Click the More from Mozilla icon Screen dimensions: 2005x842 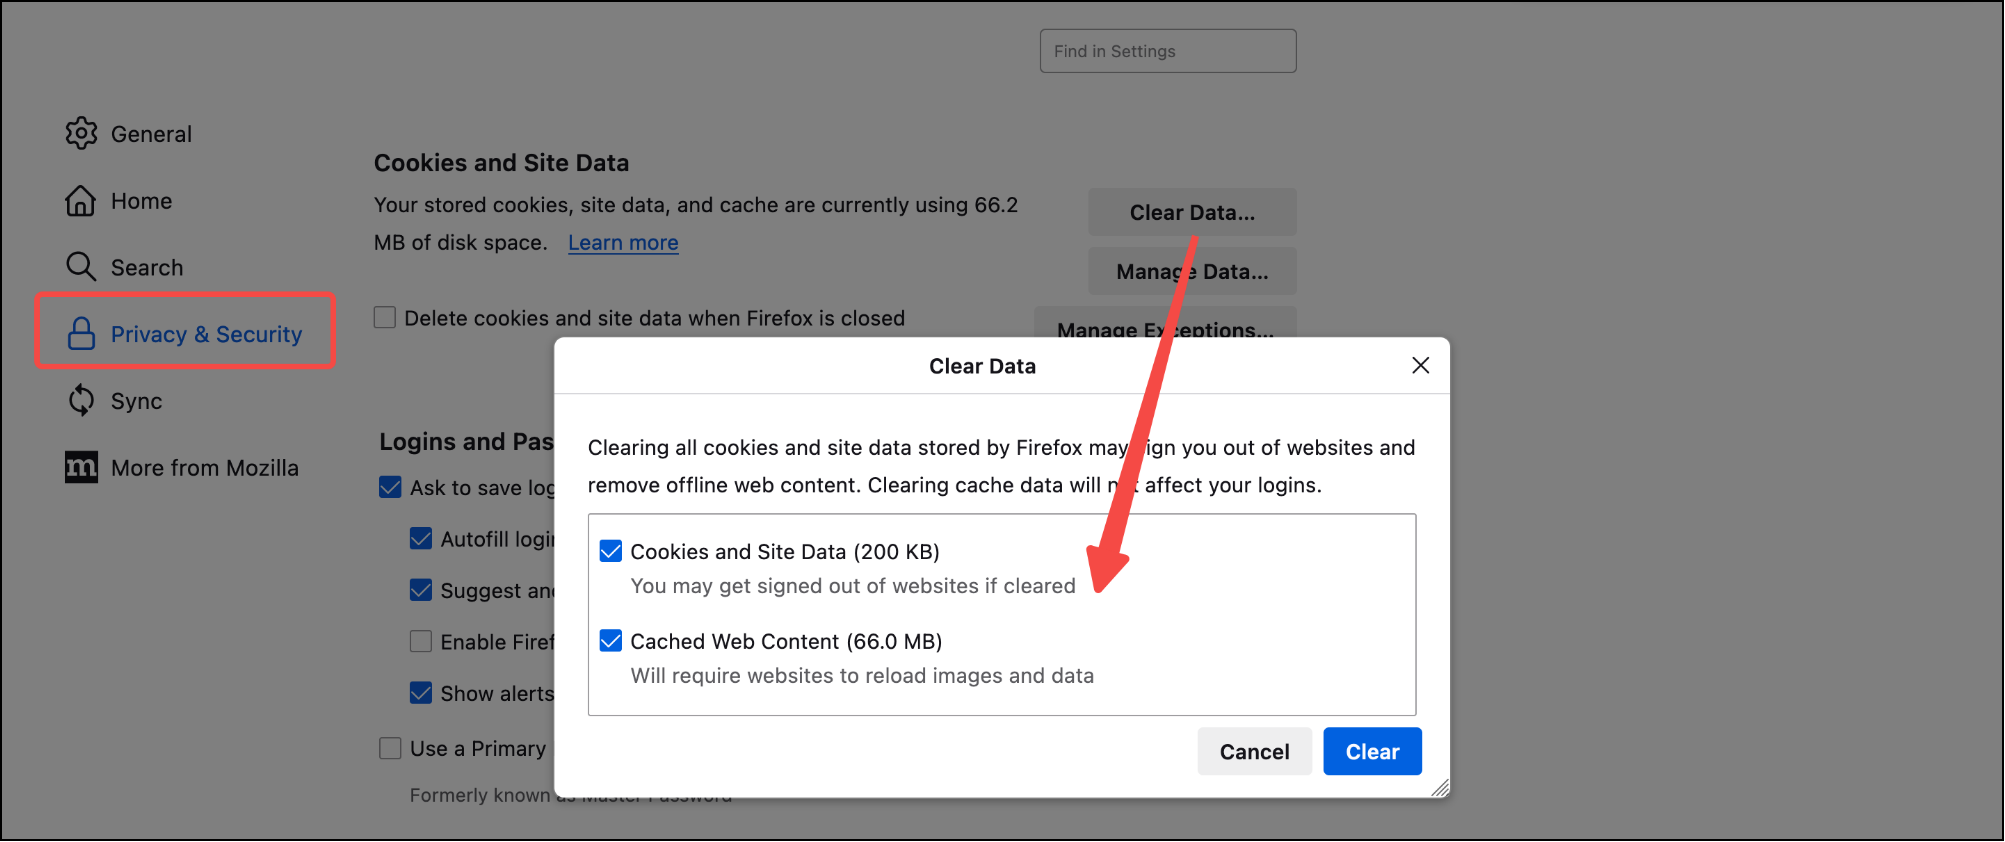(81, 468)
